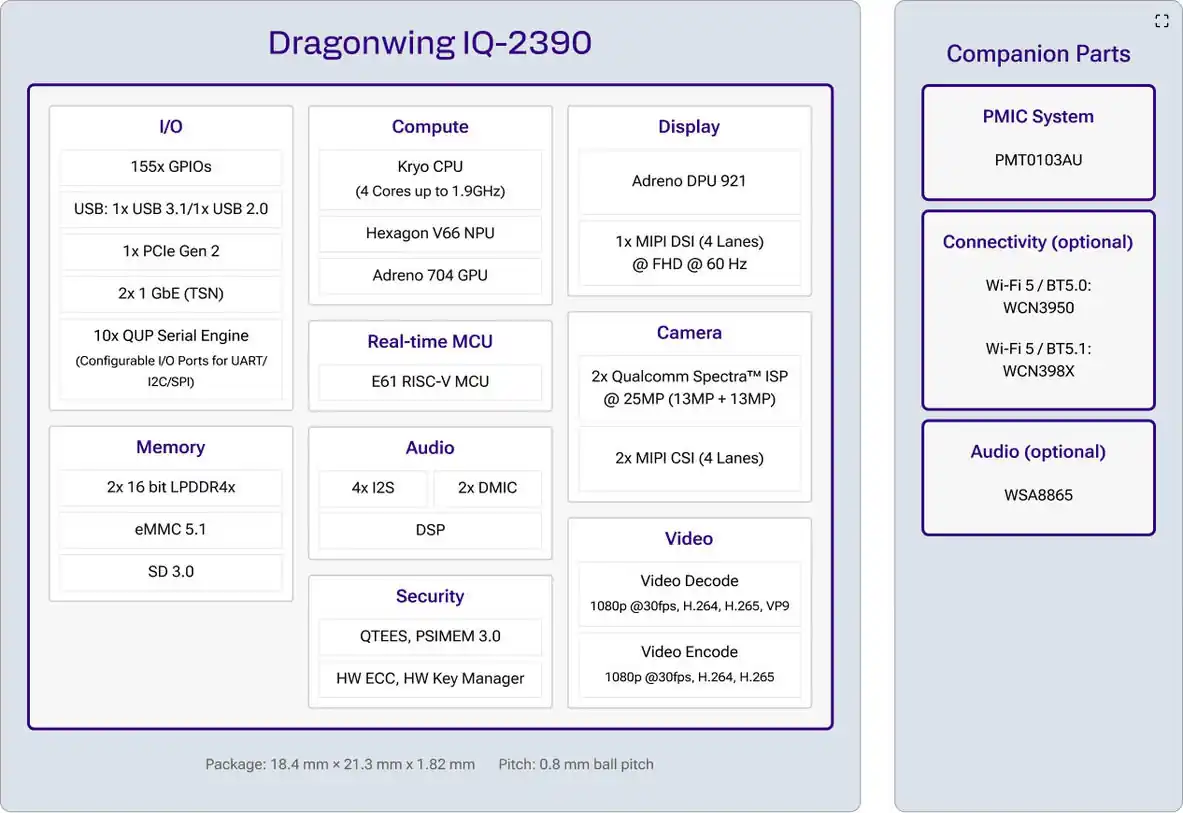
Task: Click the Display section heading
Action: click(x=689, y=127)
